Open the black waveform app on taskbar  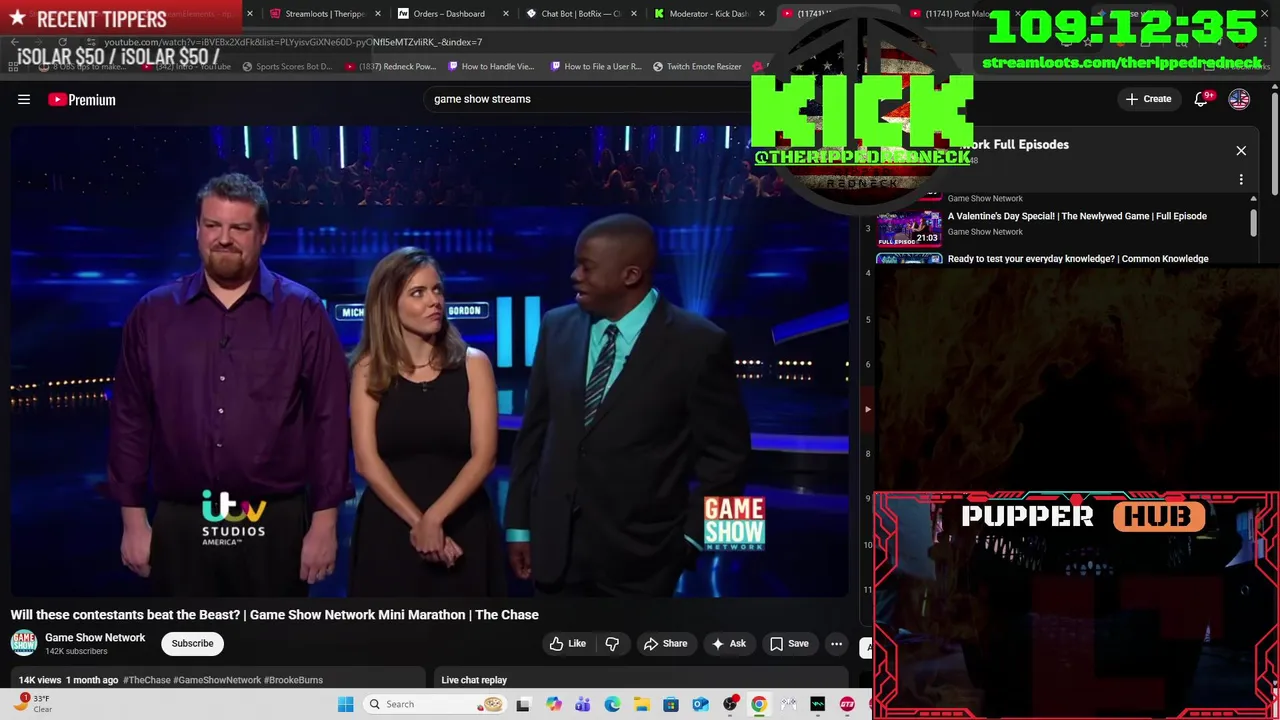pos(818,704)
